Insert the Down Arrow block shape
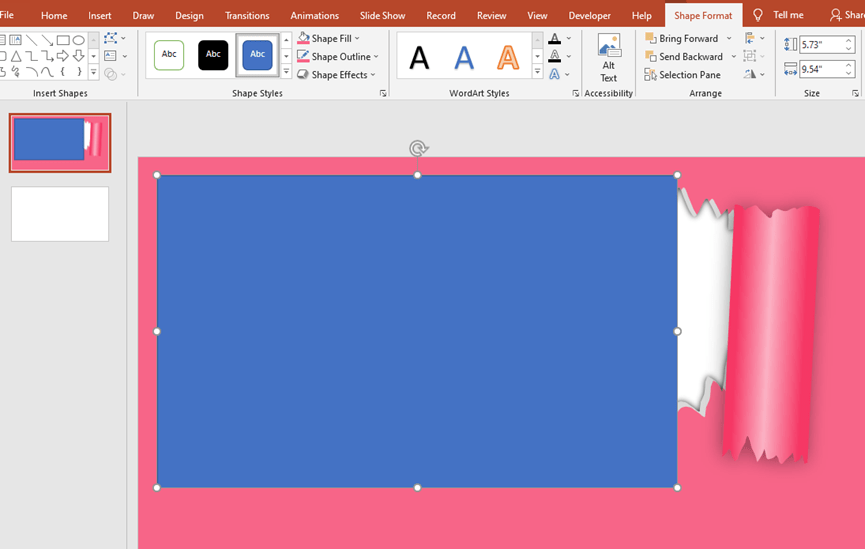 [78, 56]
